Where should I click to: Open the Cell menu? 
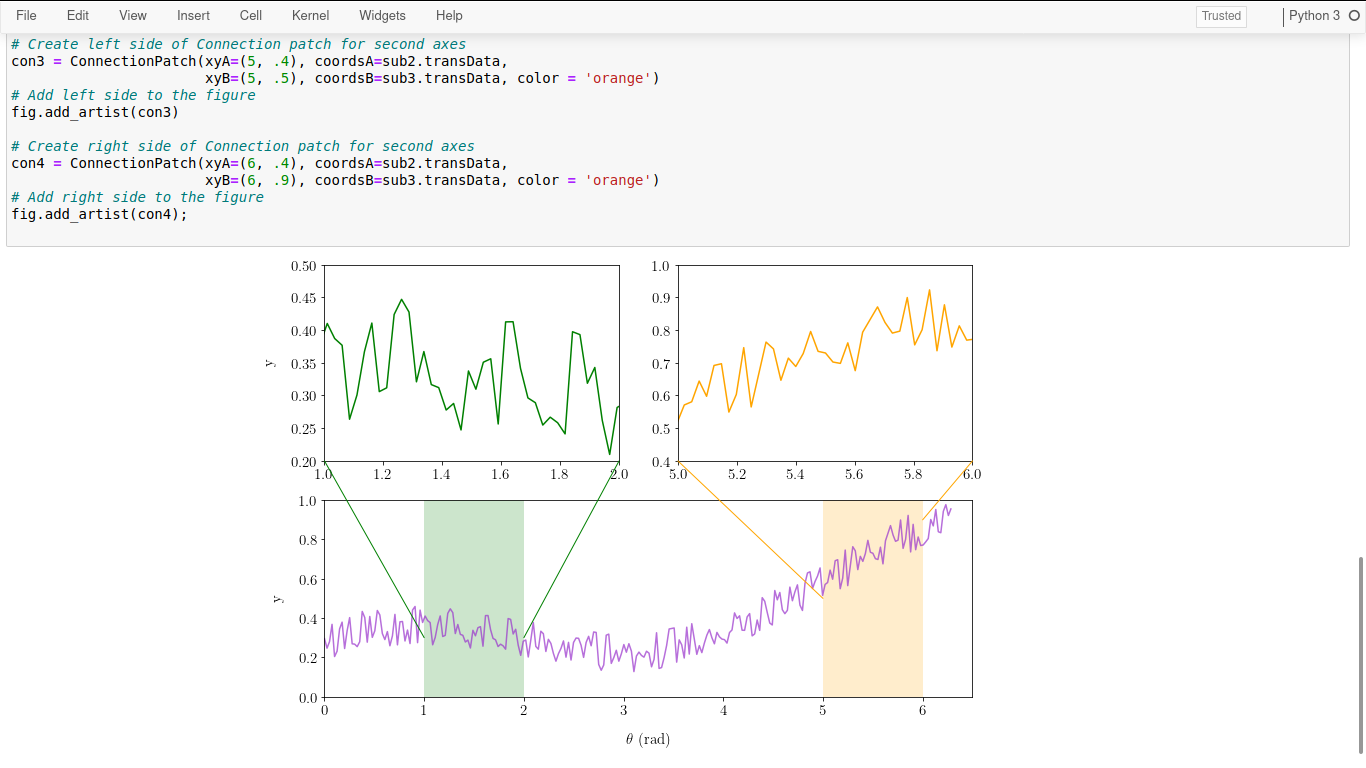pyautogui.click(x=251, y=15)
